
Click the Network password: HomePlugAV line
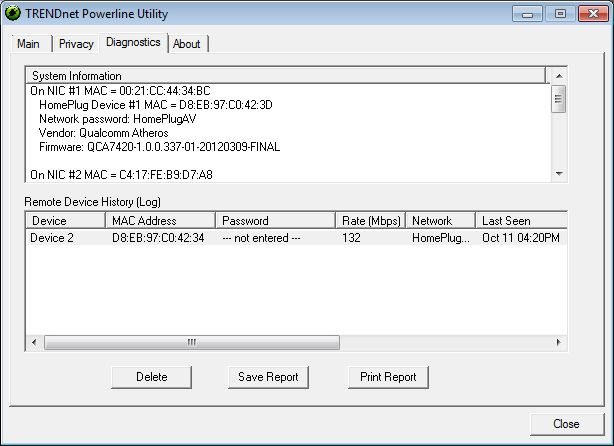click(117, 119)
